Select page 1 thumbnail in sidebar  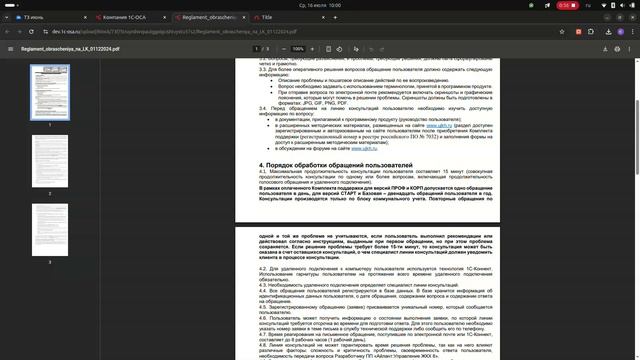pos(50,92)
